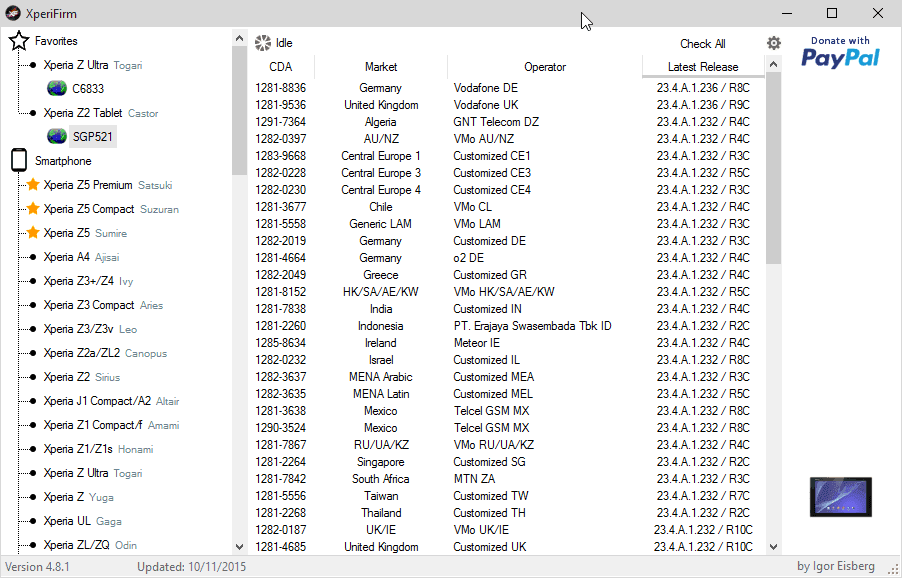Select the Customized IN India row
Image resolution: width=902 pixels, height=578 pixels.
[x=507, y=309]
